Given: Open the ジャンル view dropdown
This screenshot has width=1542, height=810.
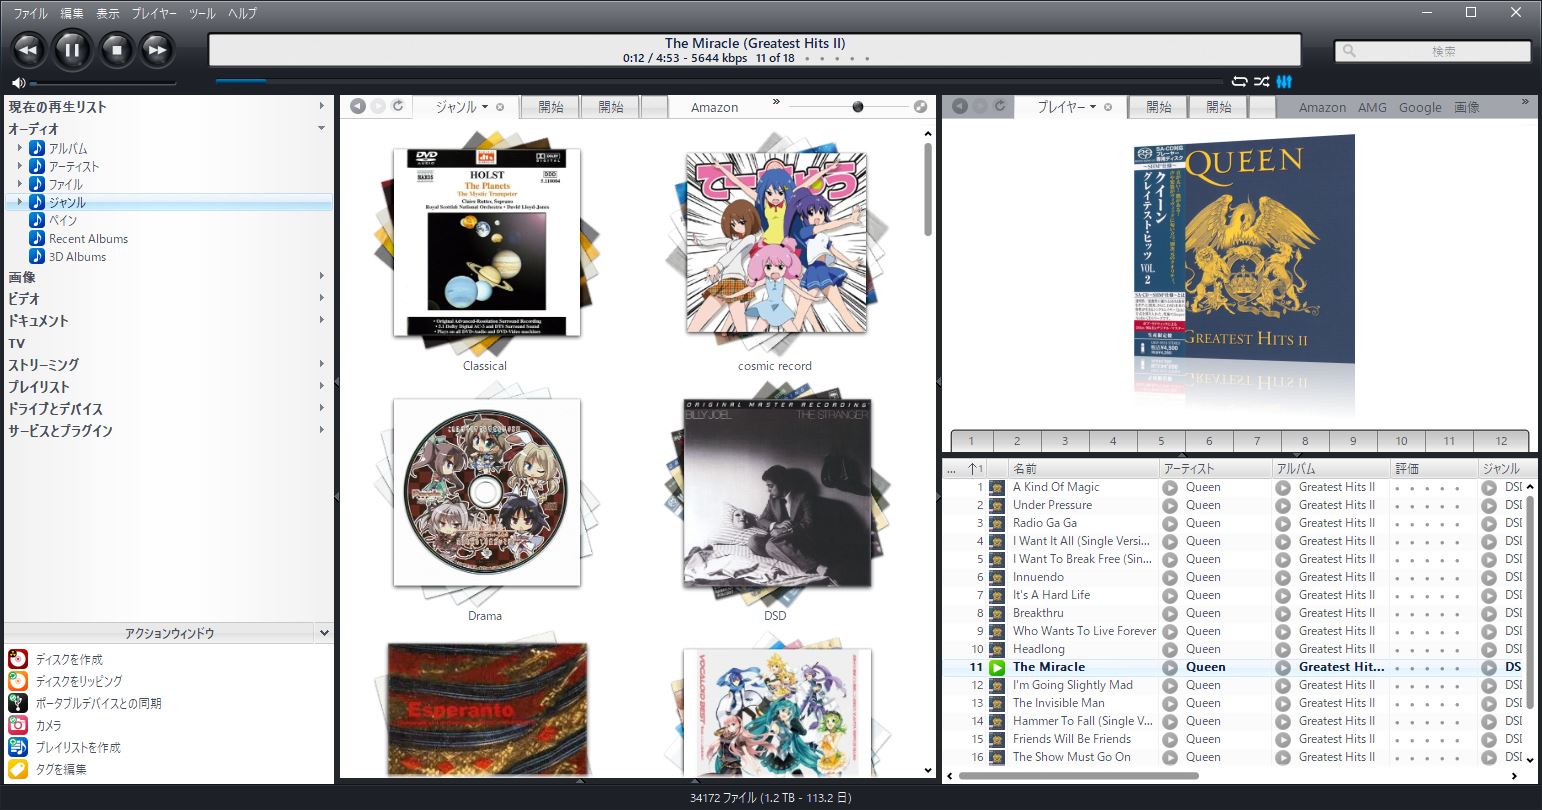Looking at the screenshot, I should (x=485, y=107).
